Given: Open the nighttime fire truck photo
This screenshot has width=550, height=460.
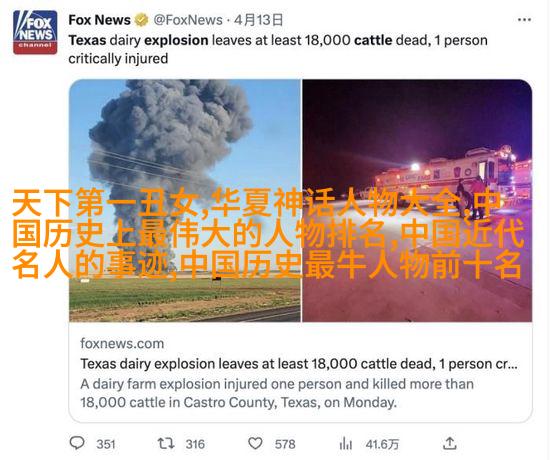Looking at the screenshot, I should coord(417,200).
